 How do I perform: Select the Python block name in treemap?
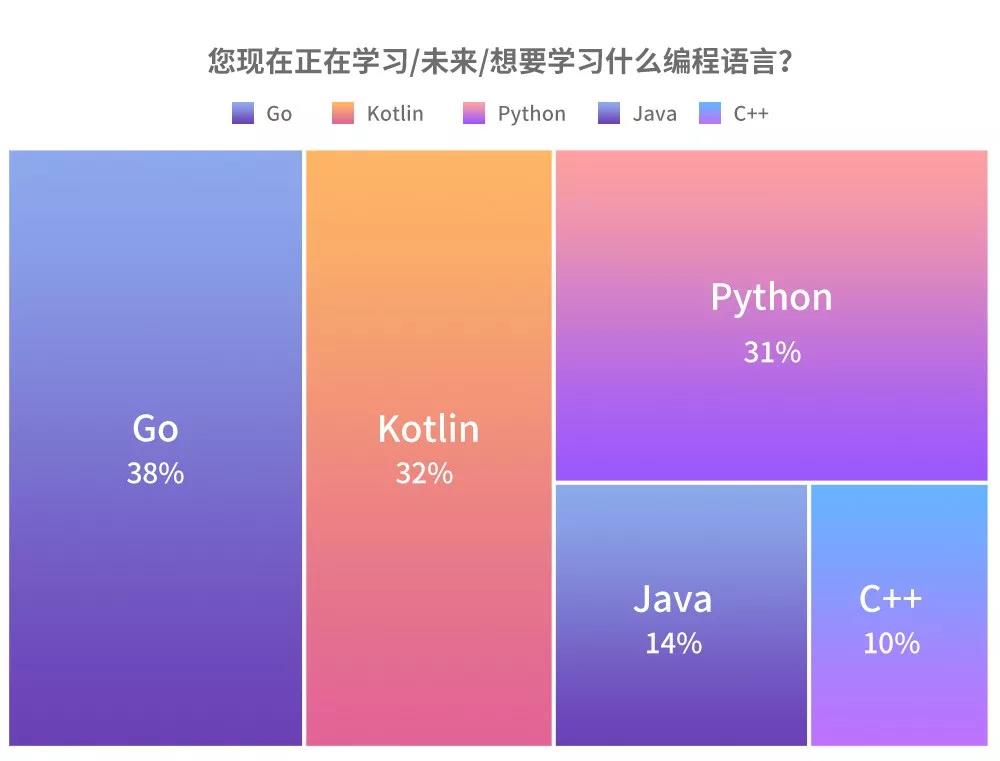click(x=771, y=297)
